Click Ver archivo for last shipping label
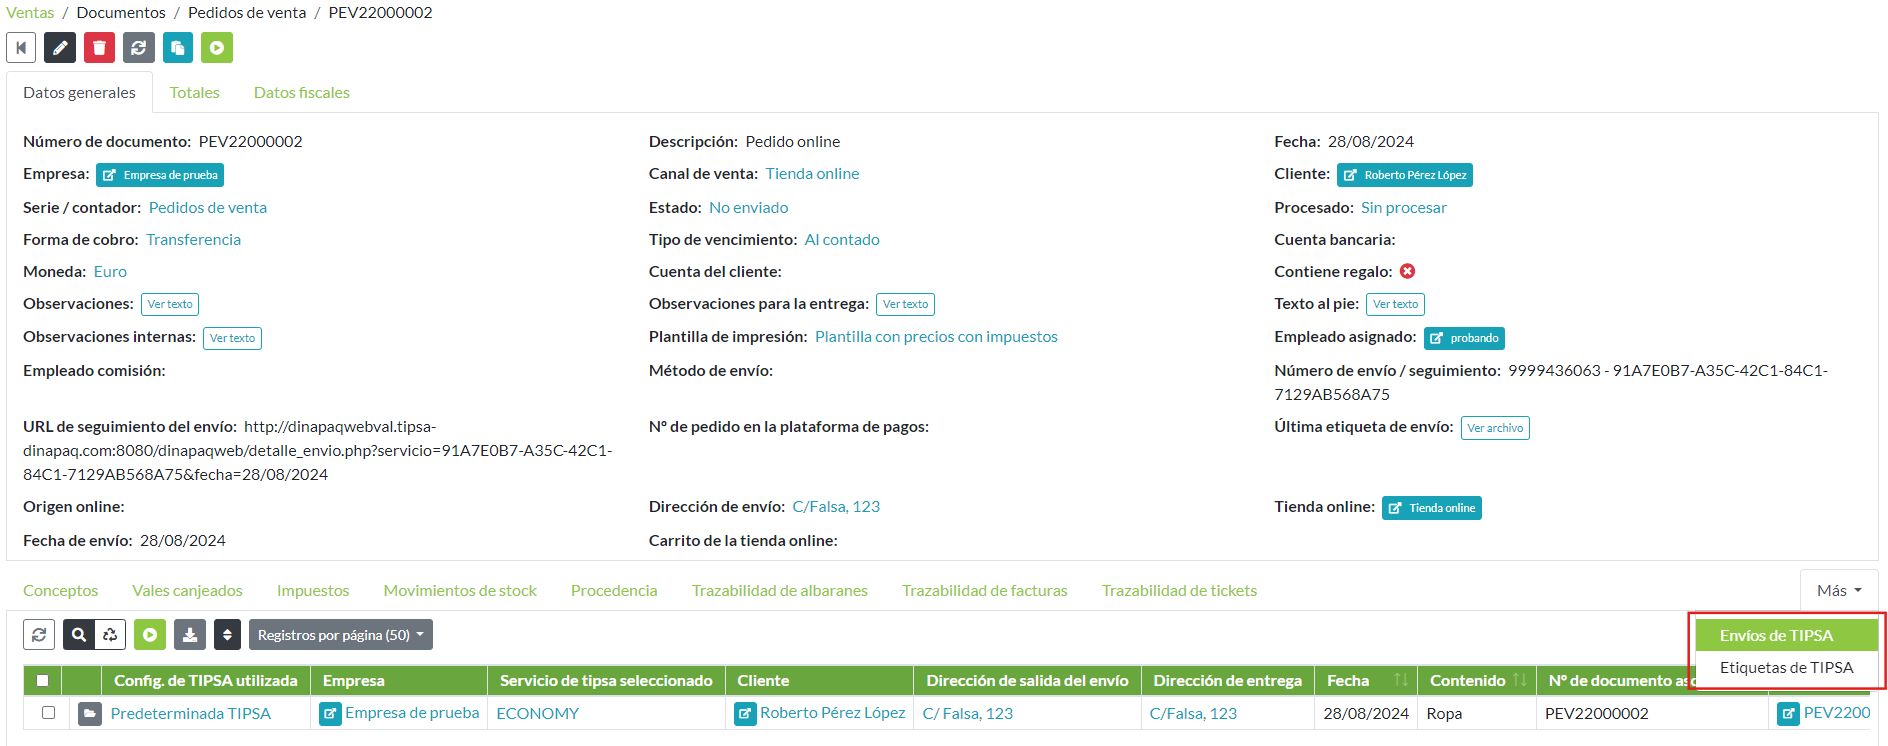Image resolution: width=1888 pixels, height=746 pixels. point(1495,428)
